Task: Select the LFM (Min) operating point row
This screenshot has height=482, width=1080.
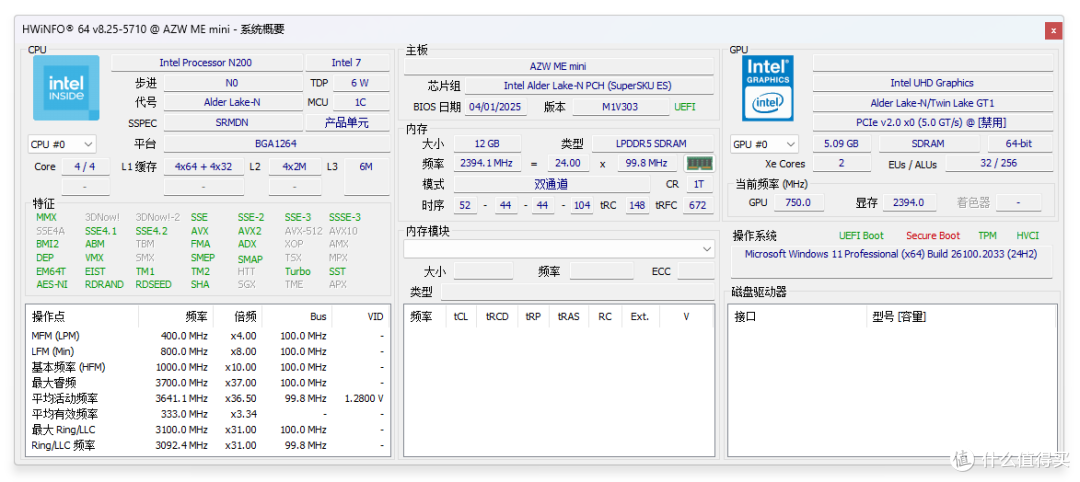Action: point(208,351)
